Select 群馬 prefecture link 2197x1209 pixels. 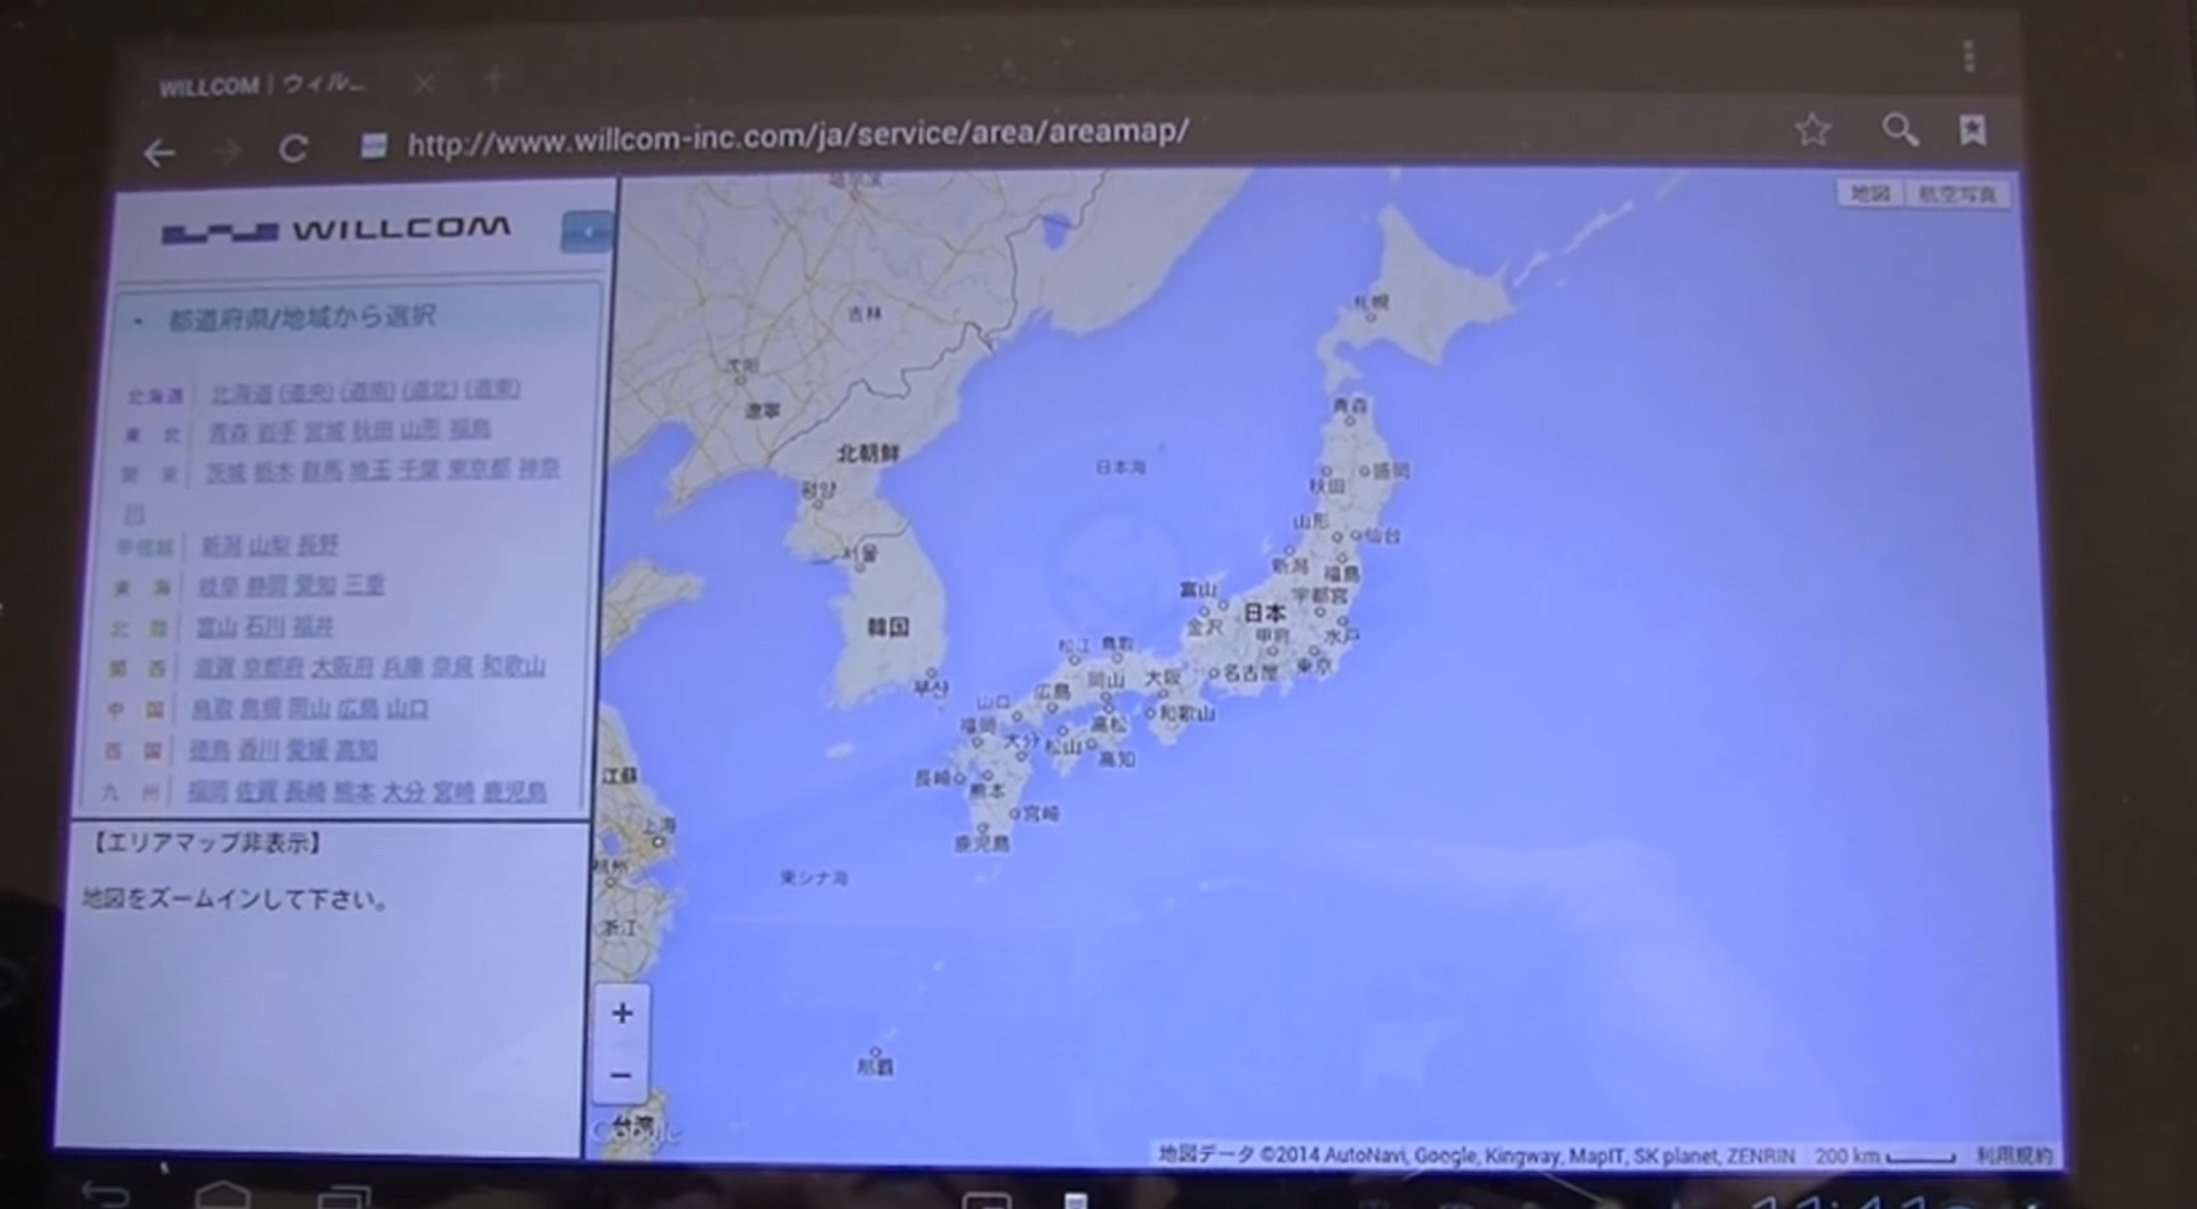tap(322, 470)
